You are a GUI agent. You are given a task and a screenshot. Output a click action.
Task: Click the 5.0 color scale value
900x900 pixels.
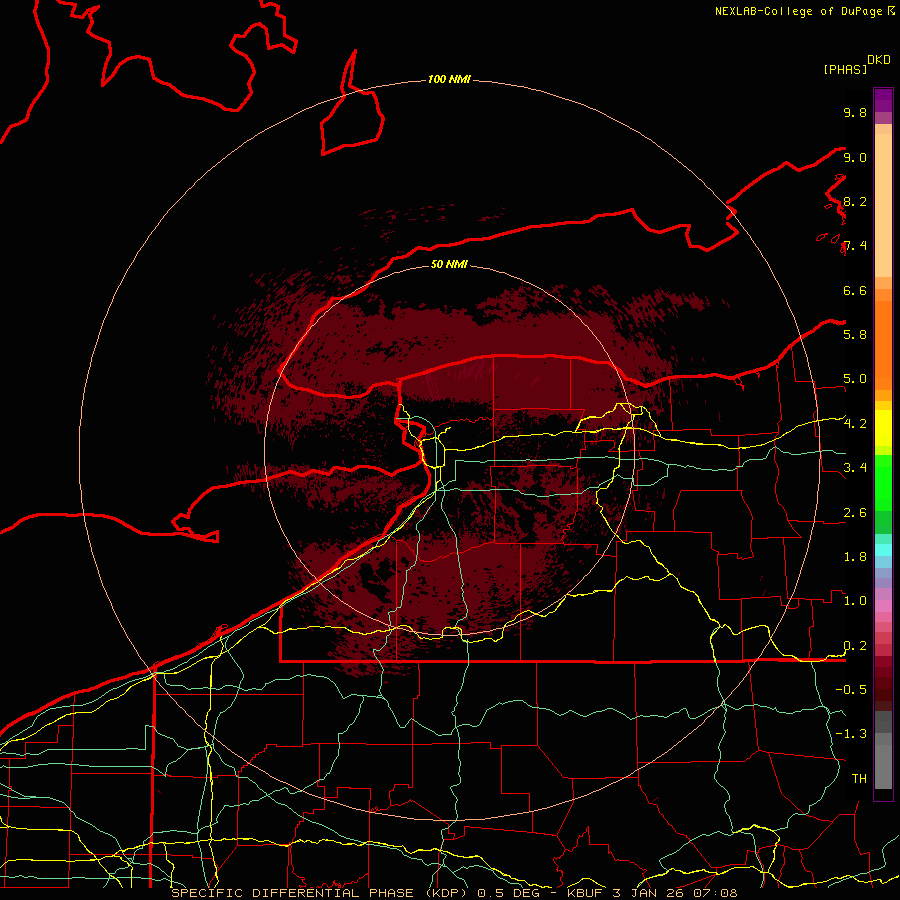[855, 379]
